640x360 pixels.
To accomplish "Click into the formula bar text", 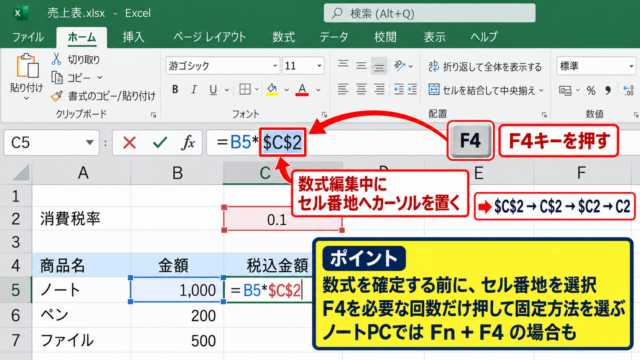I will click(261, 142).
